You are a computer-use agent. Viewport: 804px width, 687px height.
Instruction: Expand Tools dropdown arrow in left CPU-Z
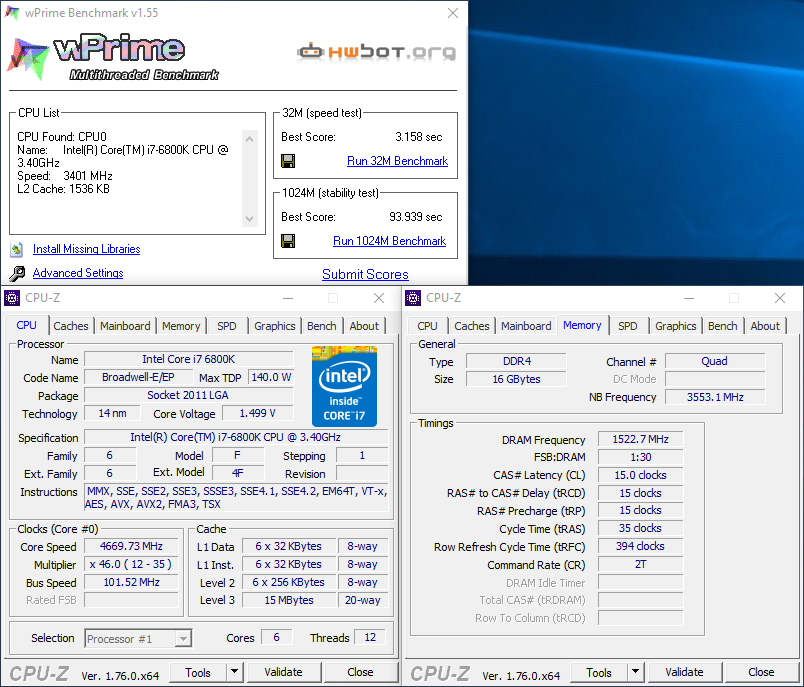[x=234, y=672]
